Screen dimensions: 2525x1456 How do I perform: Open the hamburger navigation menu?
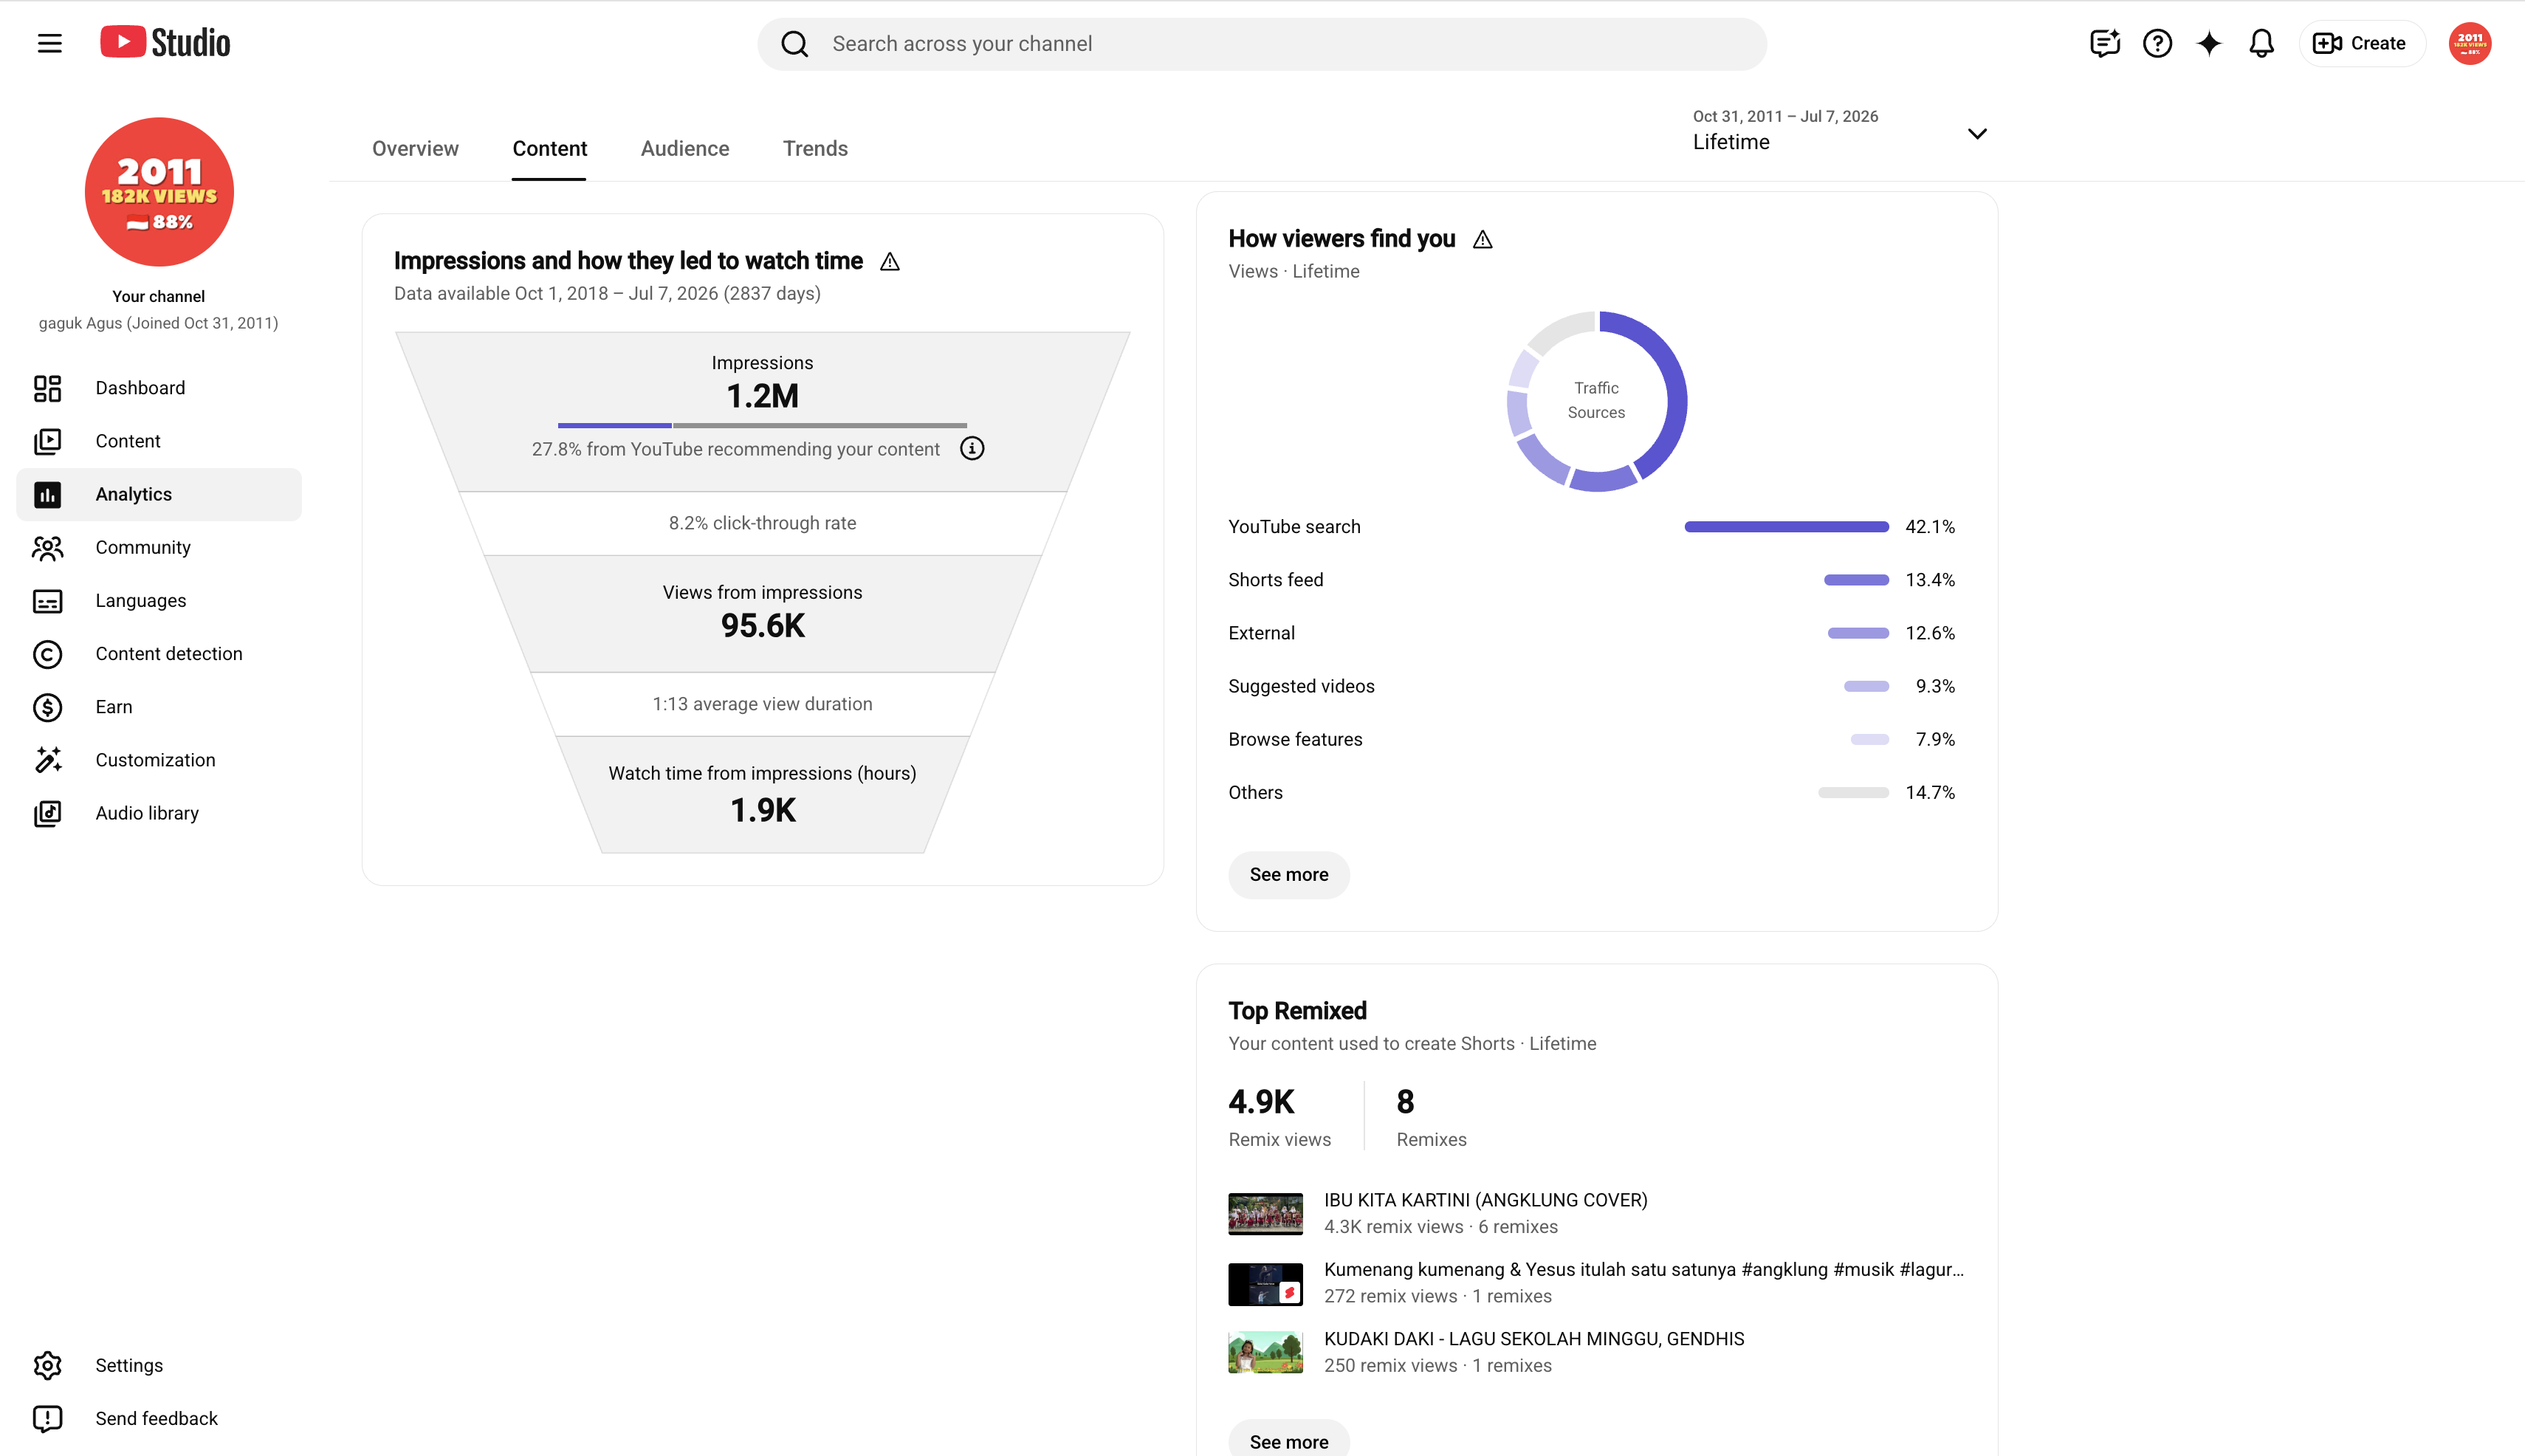[x=49, y=43]
